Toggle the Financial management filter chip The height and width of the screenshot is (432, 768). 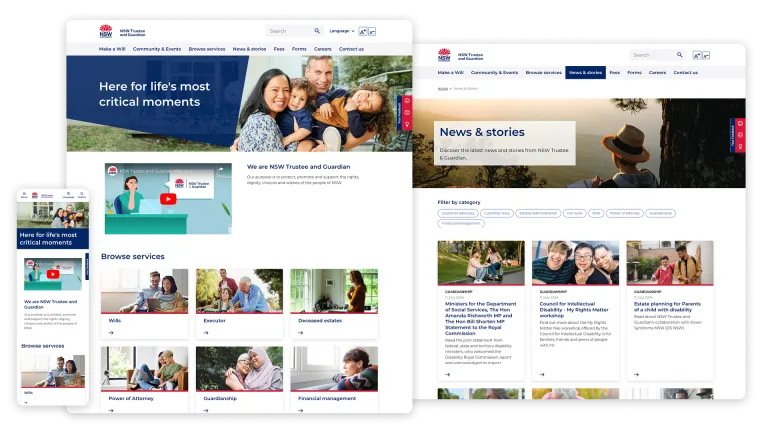461,223
